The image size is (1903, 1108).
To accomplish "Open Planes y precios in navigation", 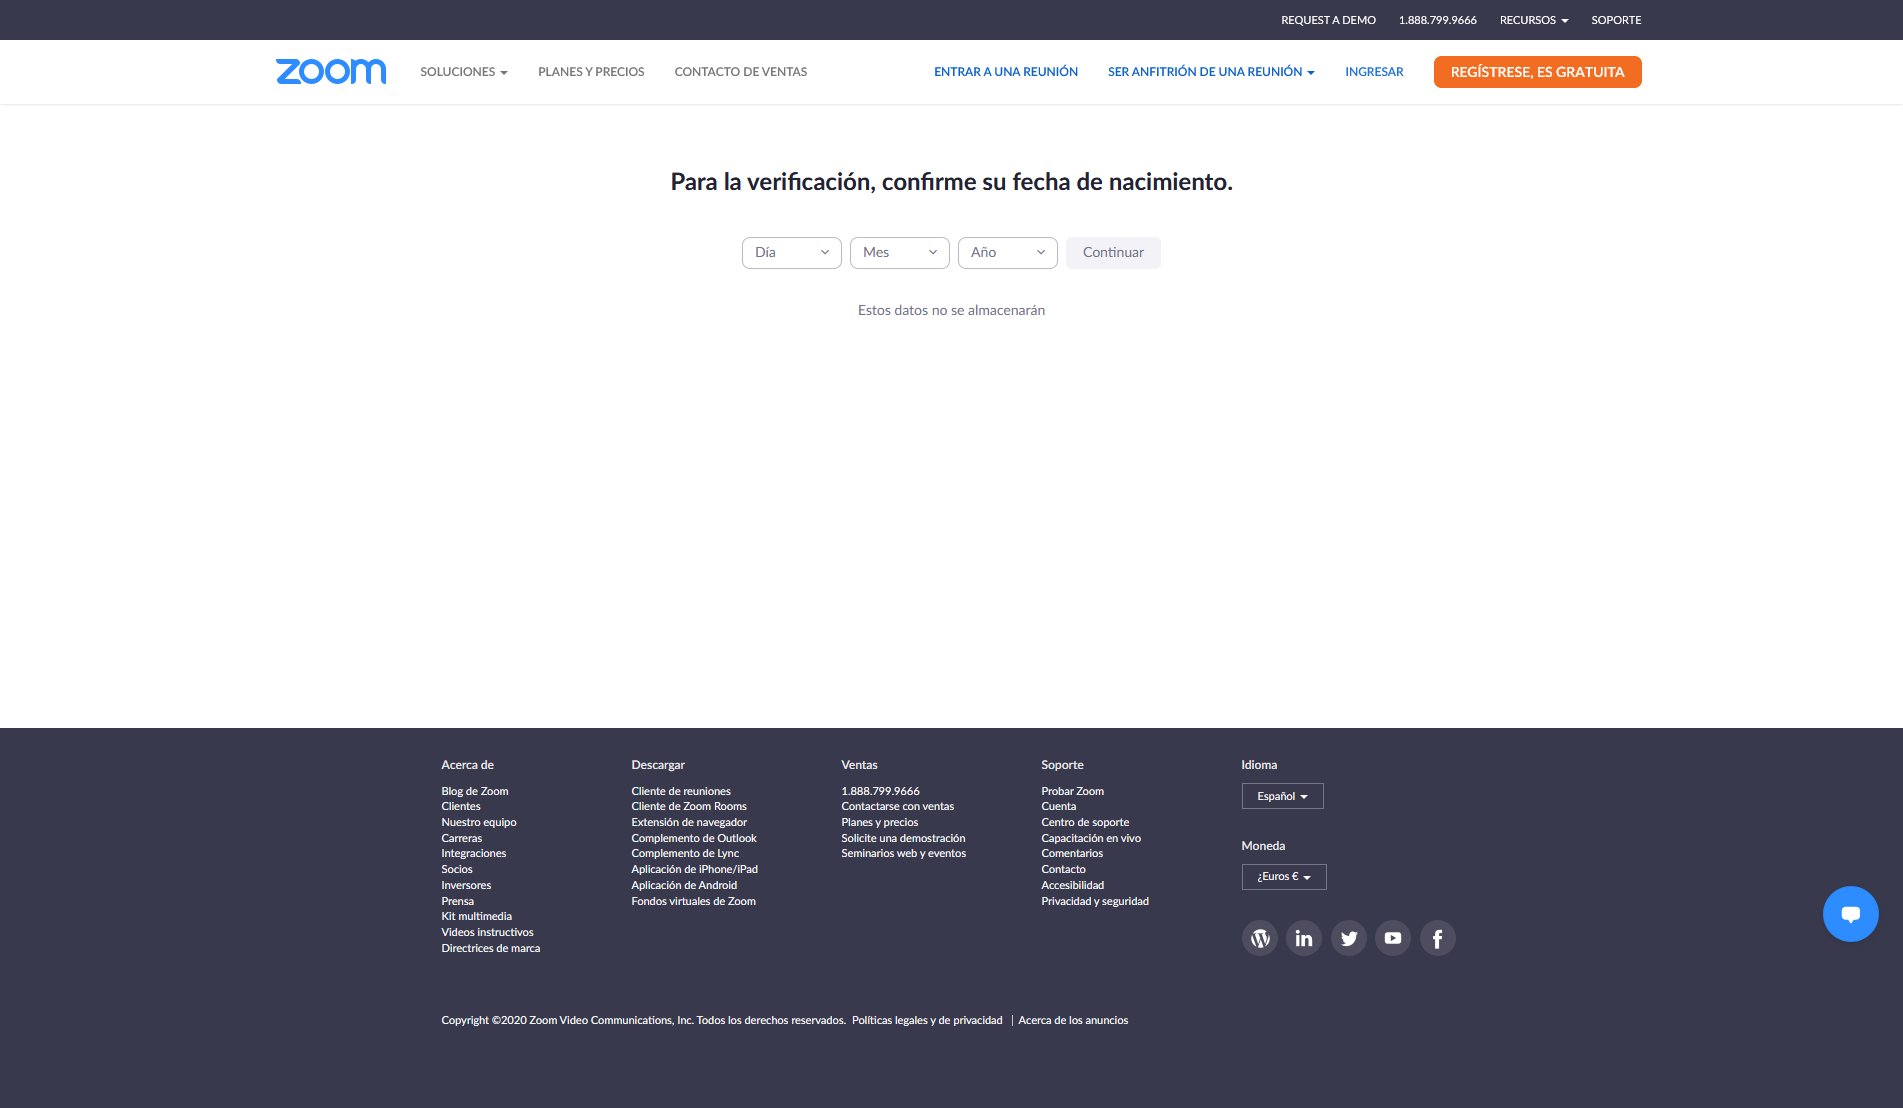I will [x=591, y=72].
